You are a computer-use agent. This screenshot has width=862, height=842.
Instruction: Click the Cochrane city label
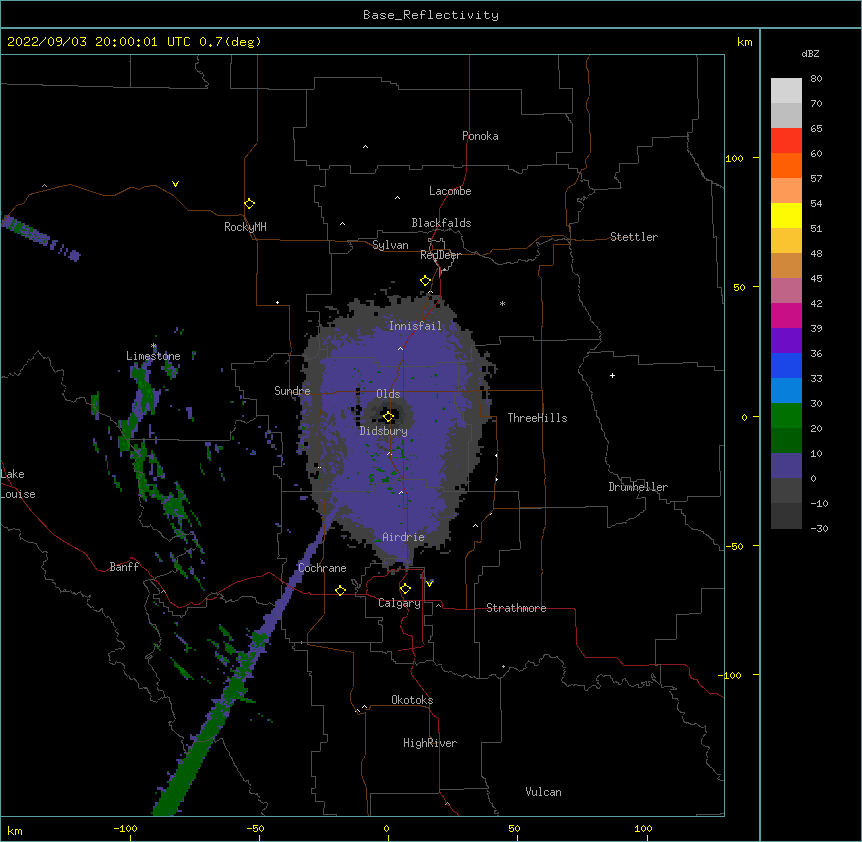322,568
